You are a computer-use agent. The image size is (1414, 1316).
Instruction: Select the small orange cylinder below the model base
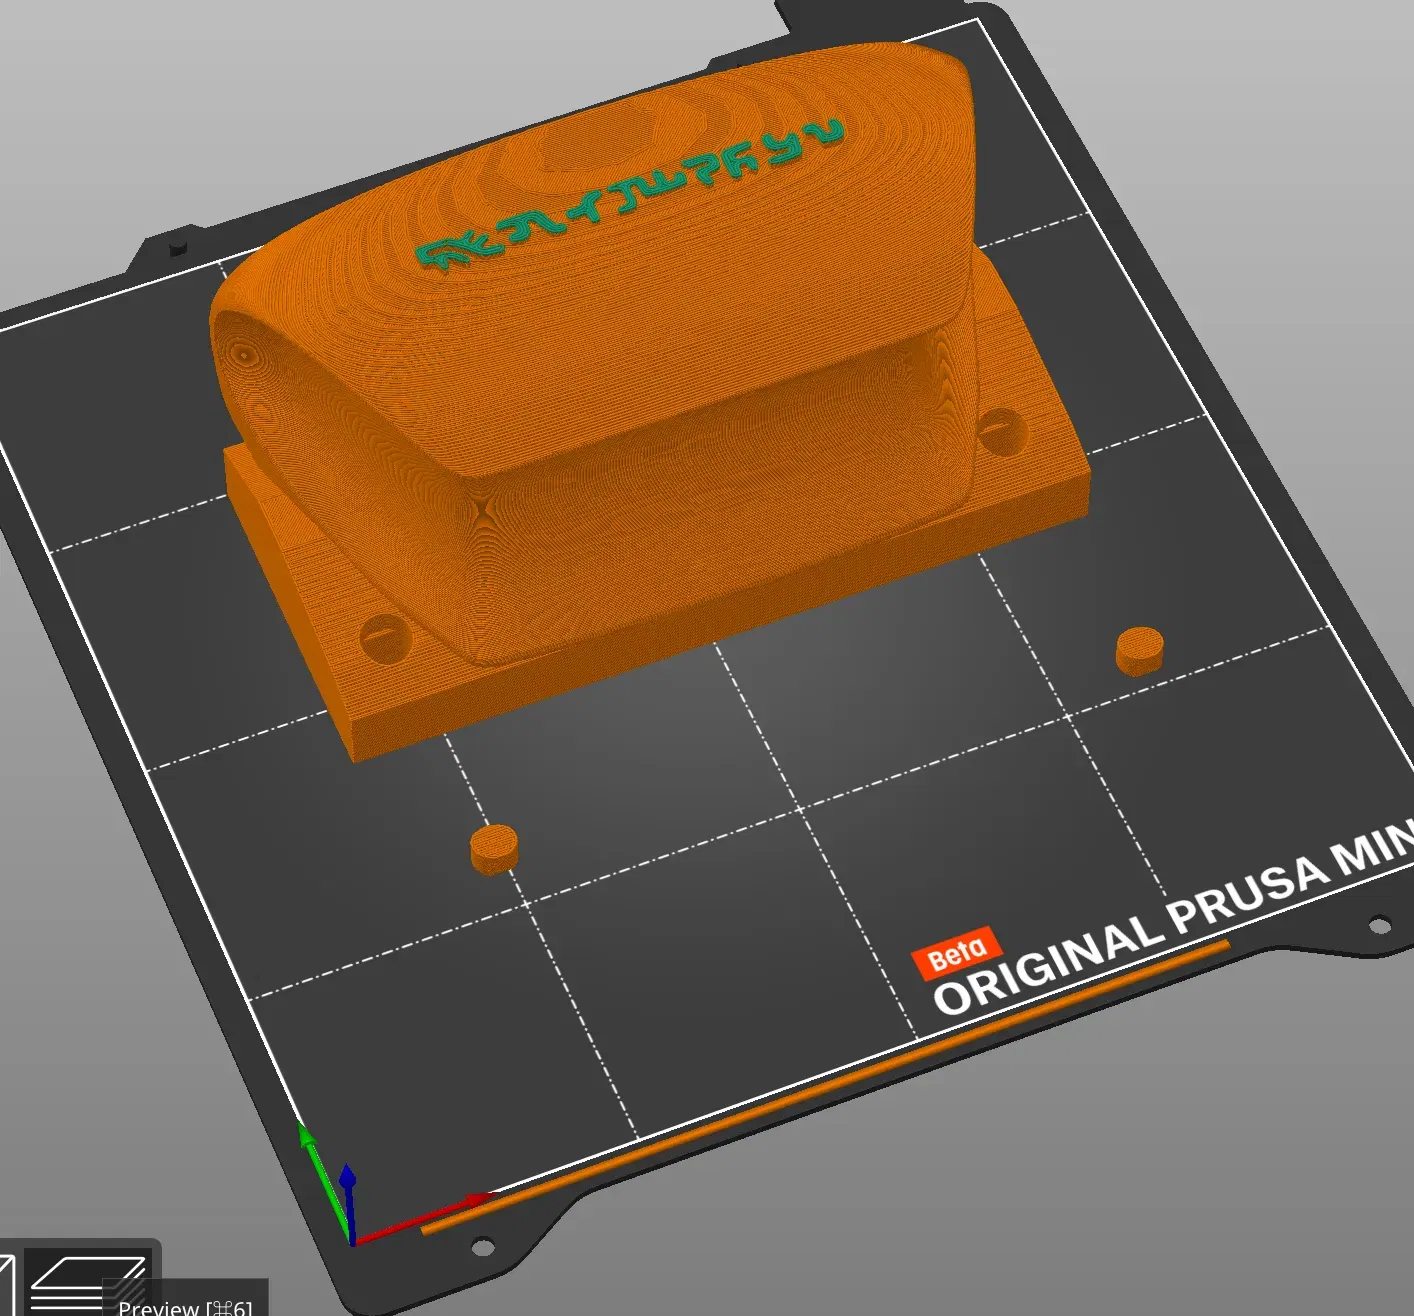494,851
